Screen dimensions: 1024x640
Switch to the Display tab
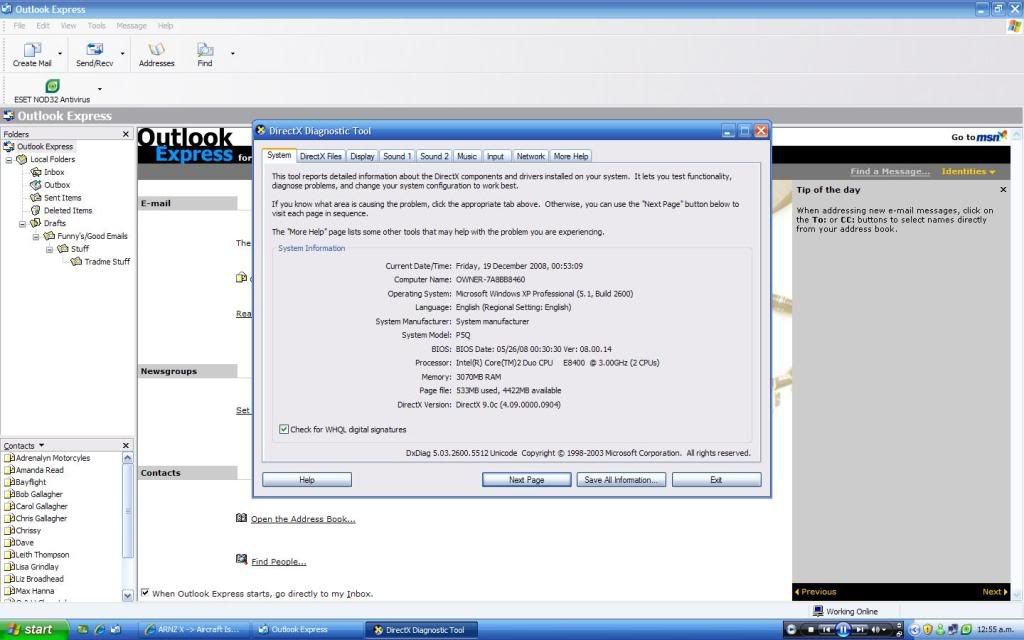coord(362,156)
